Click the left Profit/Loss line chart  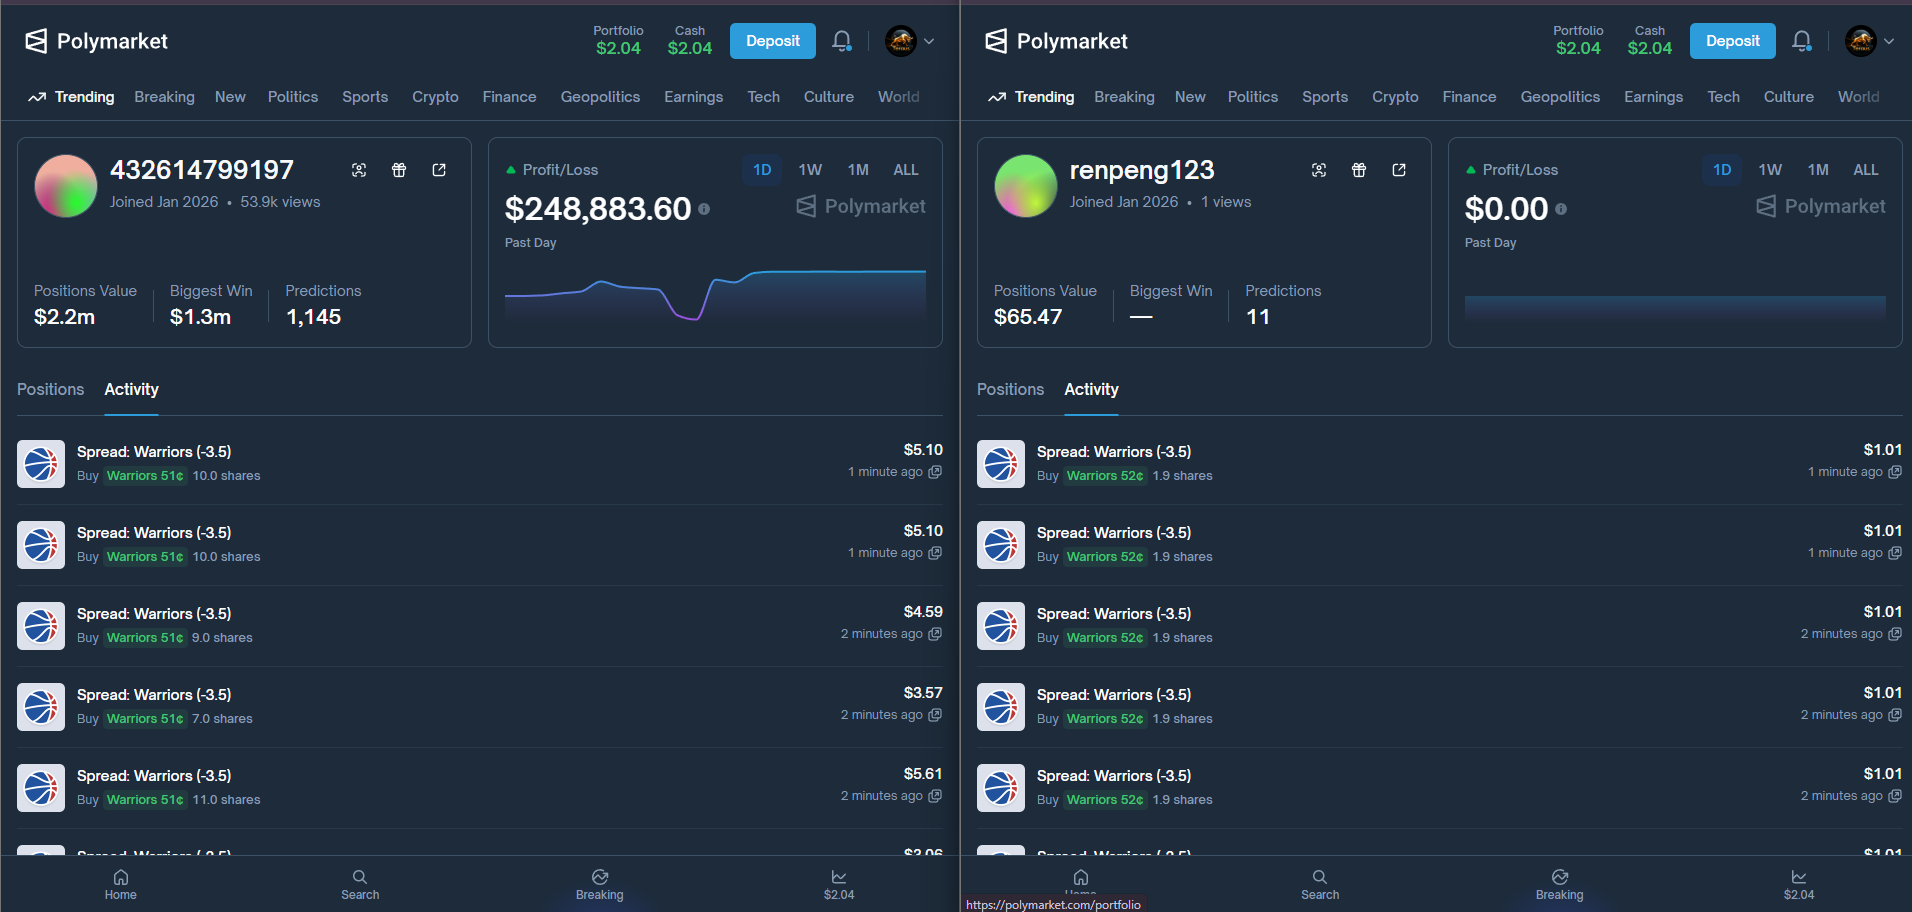coord(715,295)
